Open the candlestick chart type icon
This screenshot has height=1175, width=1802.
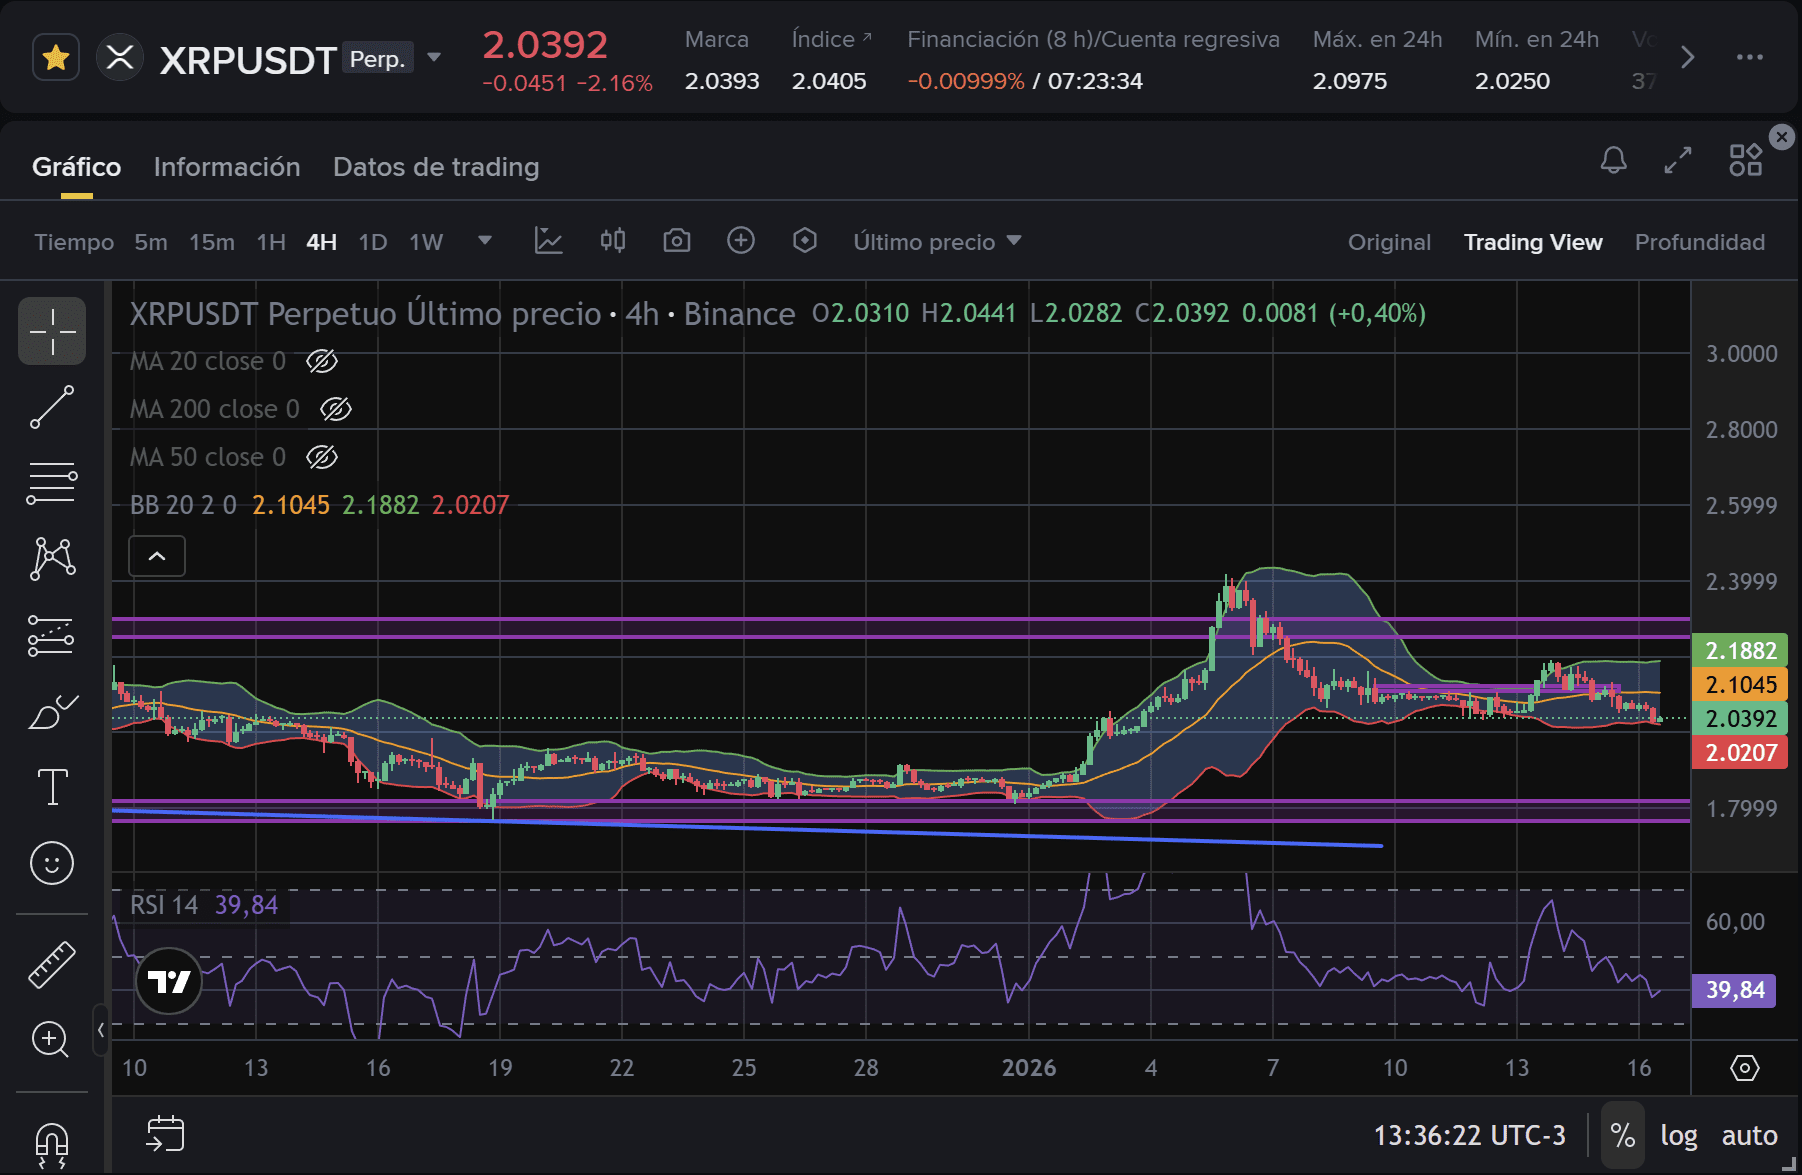click(613, 241)
